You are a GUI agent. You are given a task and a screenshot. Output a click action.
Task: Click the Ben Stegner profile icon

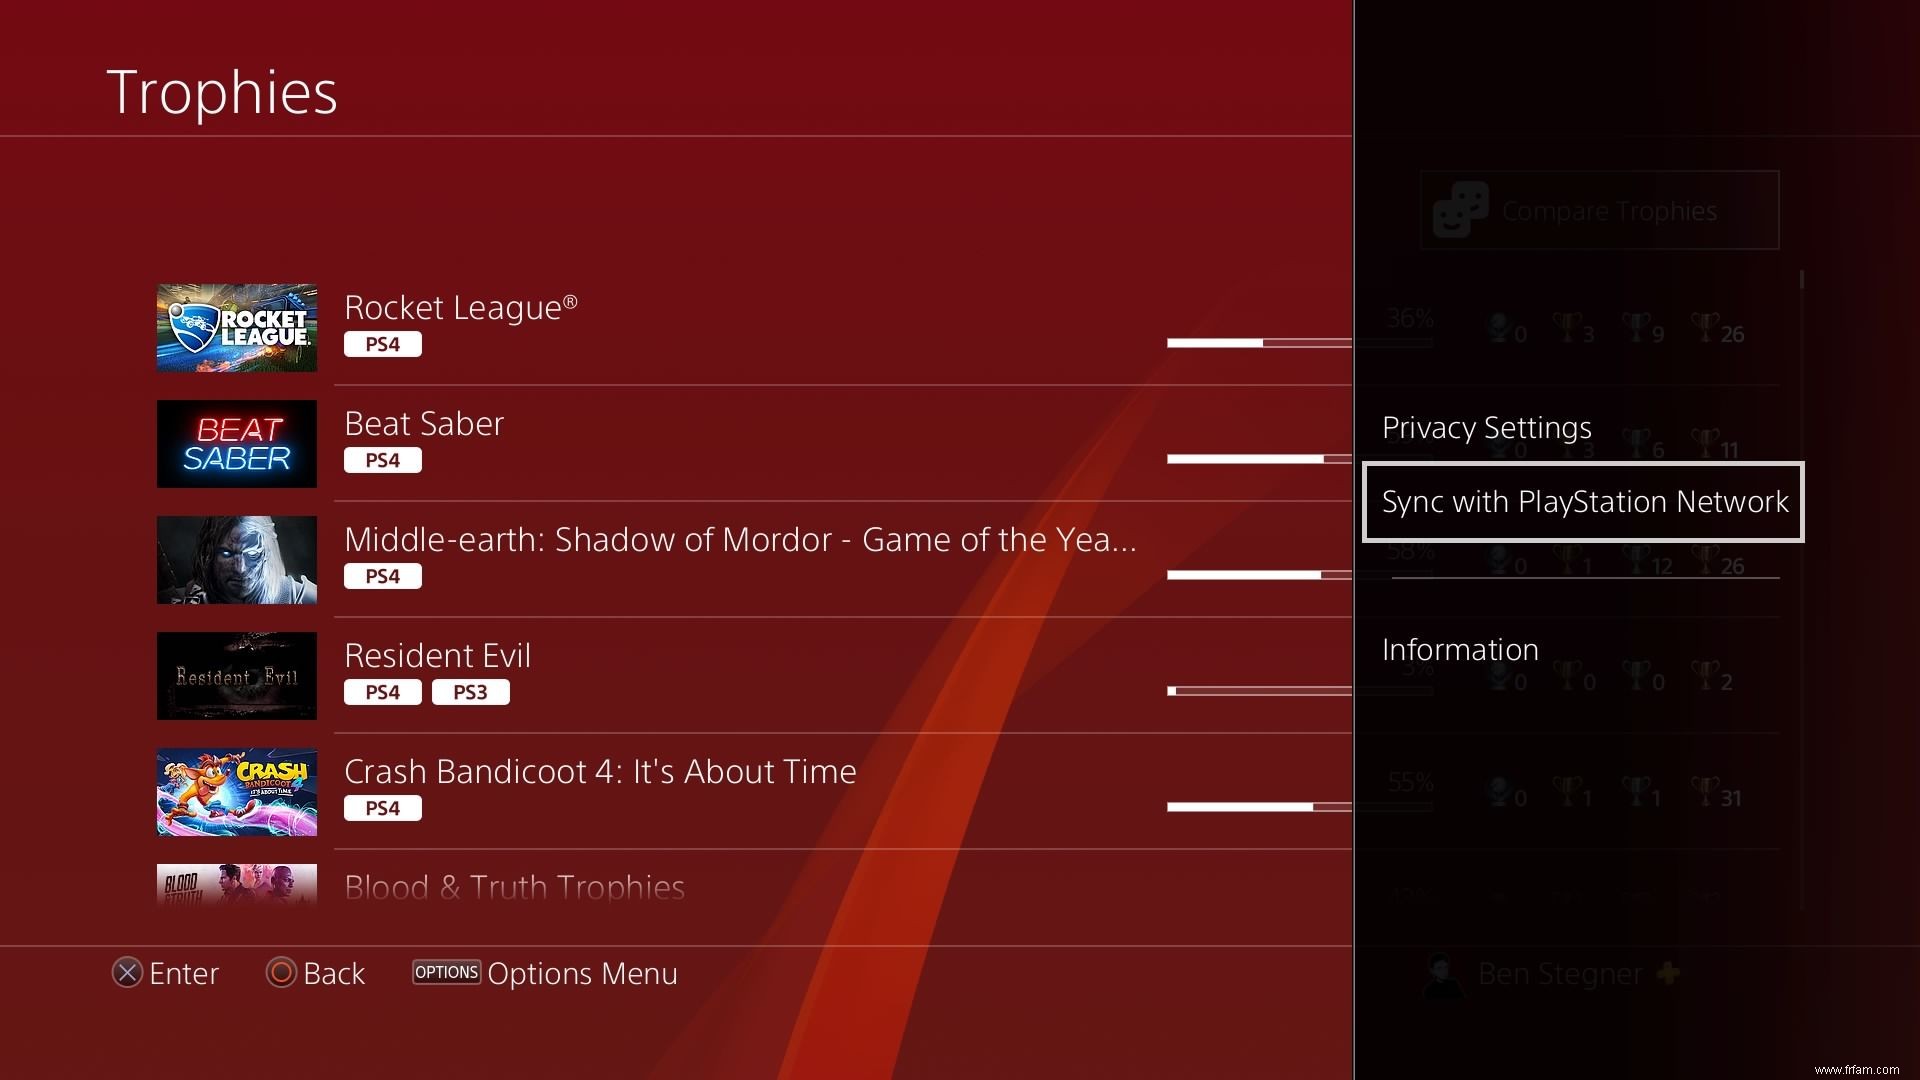point(1441,973)
